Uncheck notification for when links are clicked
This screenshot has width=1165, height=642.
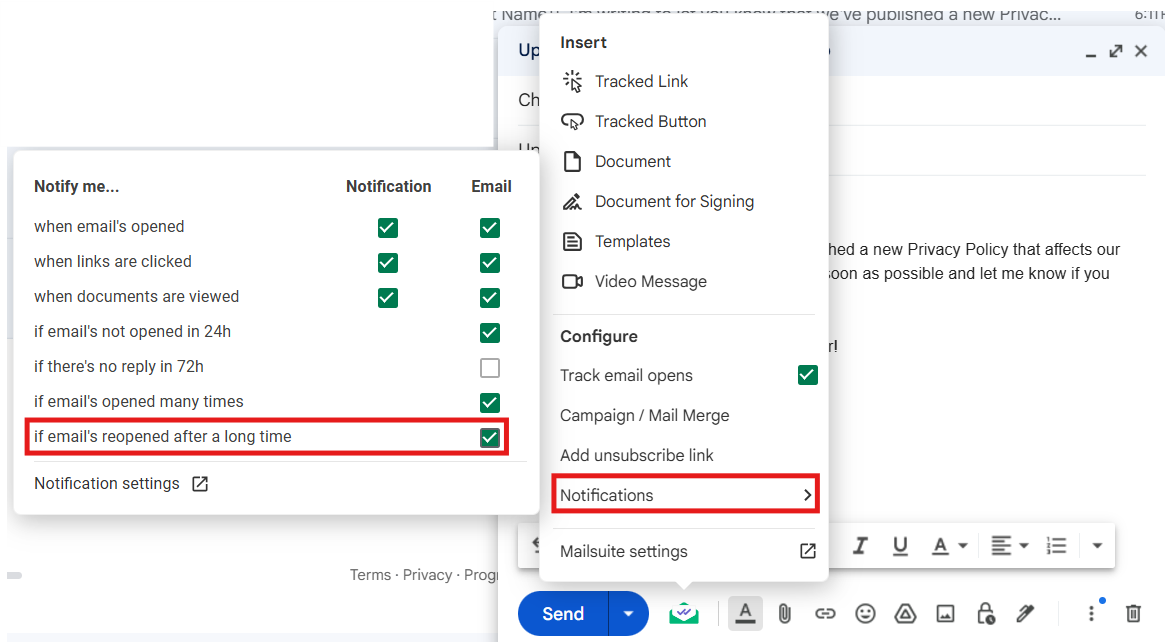[388, 263]
